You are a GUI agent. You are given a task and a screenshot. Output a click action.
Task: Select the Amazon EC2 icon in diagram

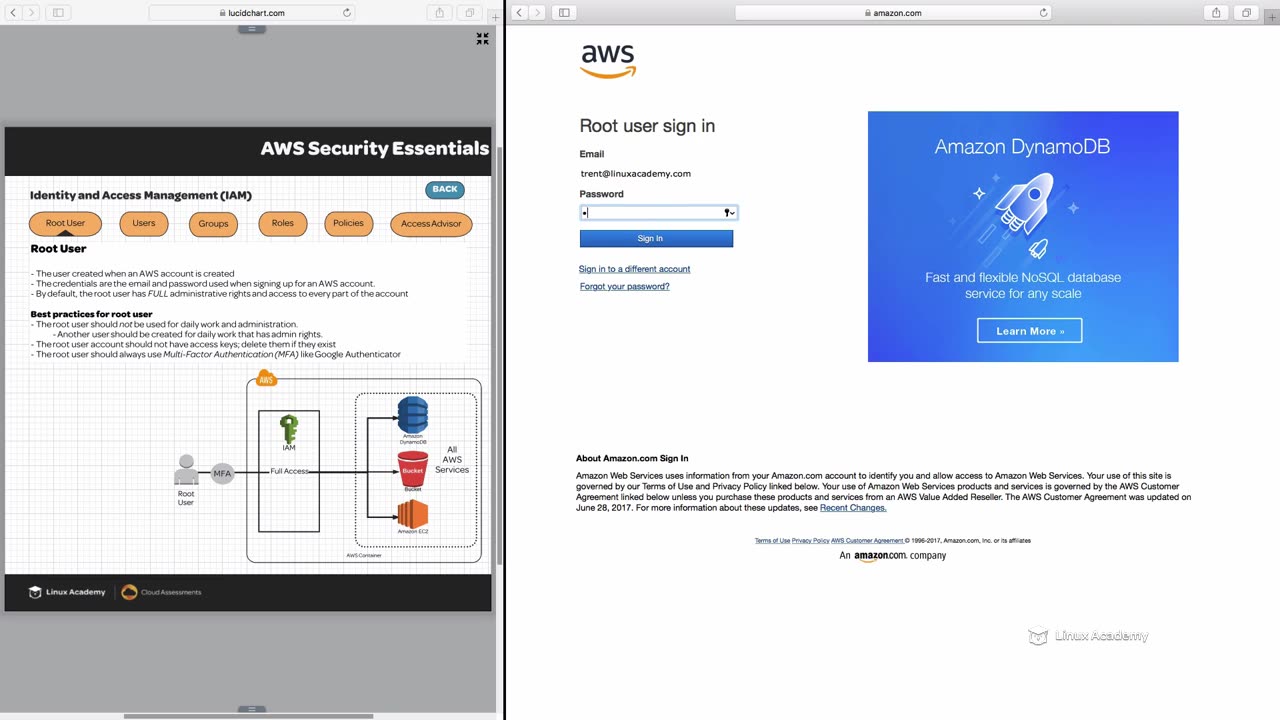[x=412, y=514]
